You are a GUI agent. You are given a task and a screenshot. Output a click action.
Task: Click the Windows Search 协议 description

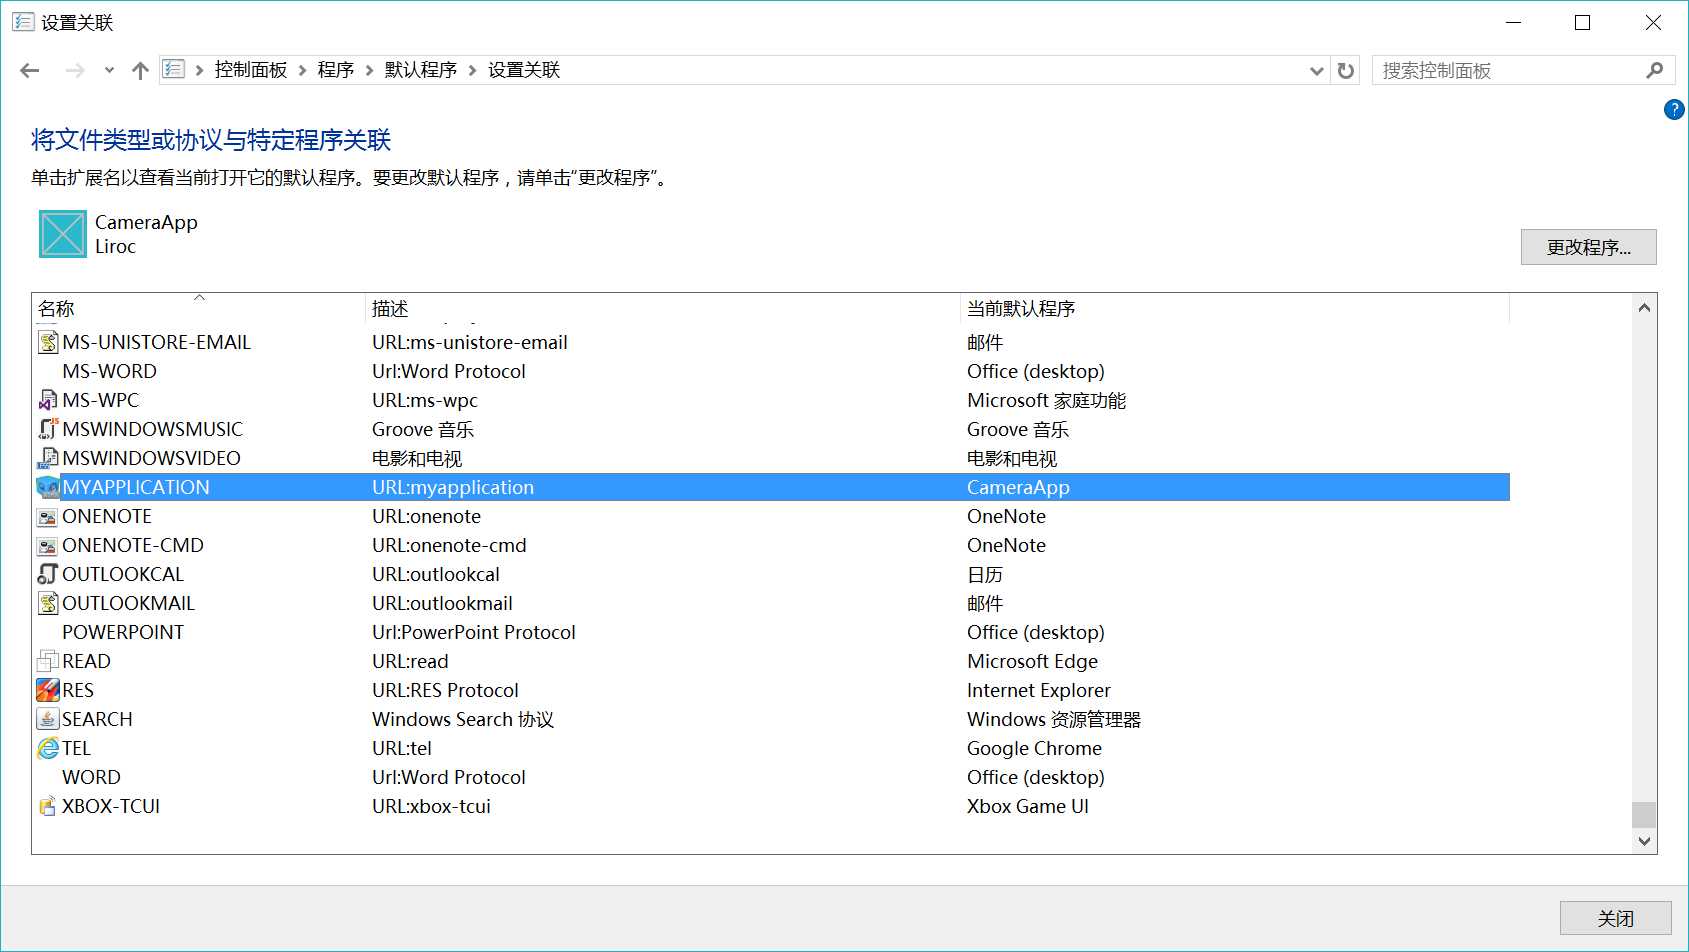point(463,719)
